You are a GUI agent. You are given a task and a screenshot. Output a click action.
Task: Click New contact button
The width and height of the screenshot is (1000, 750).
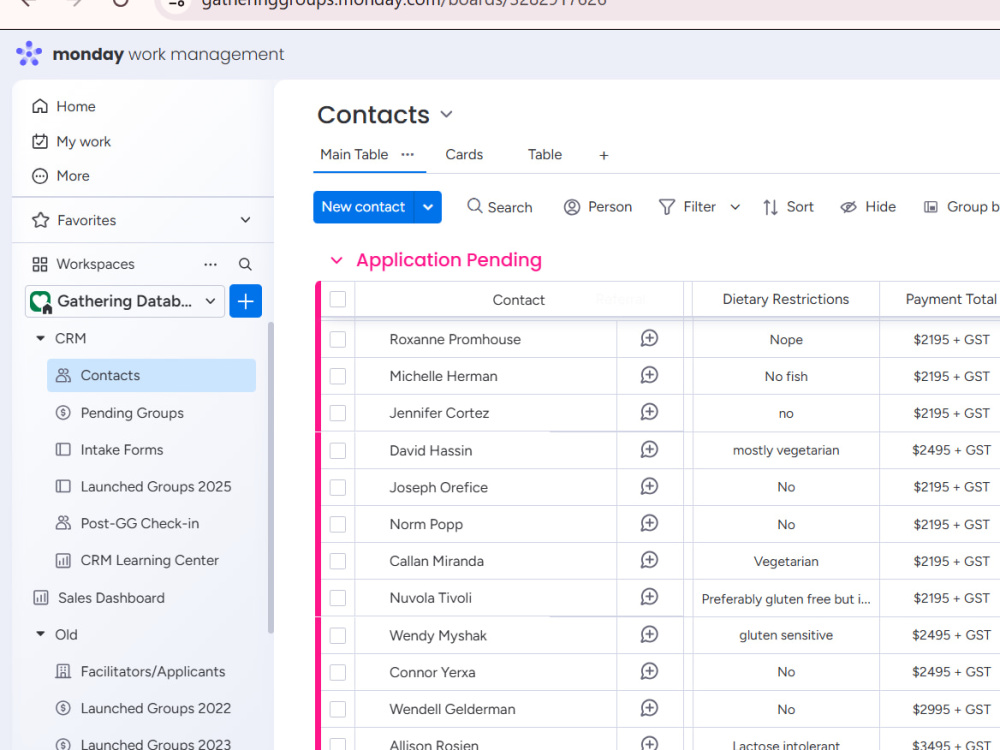click(x=364, y=207)
